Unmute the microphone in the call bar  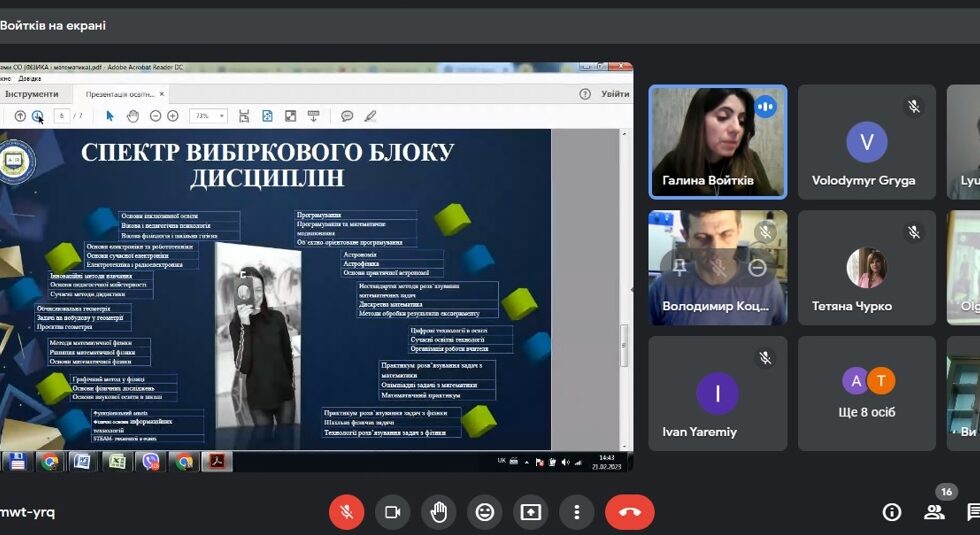point(346,512)
